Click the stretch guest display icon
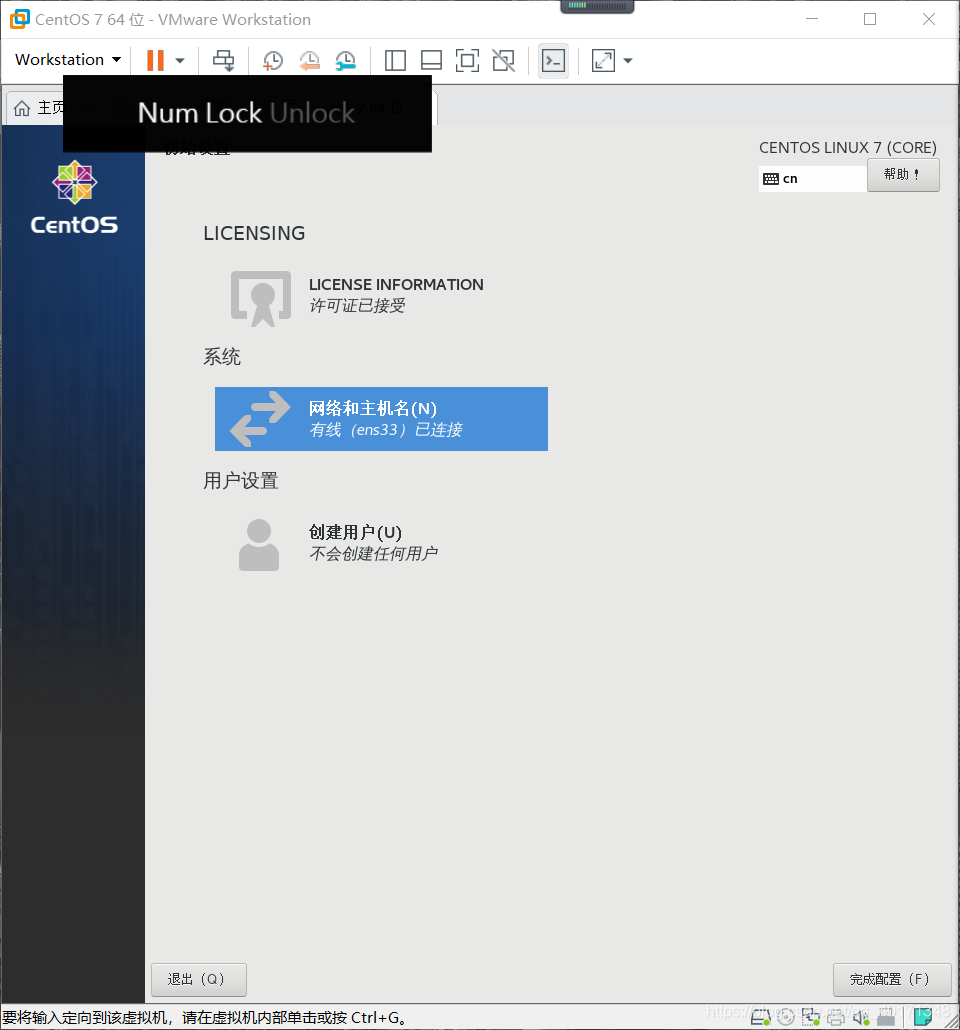 coord(603,60)
